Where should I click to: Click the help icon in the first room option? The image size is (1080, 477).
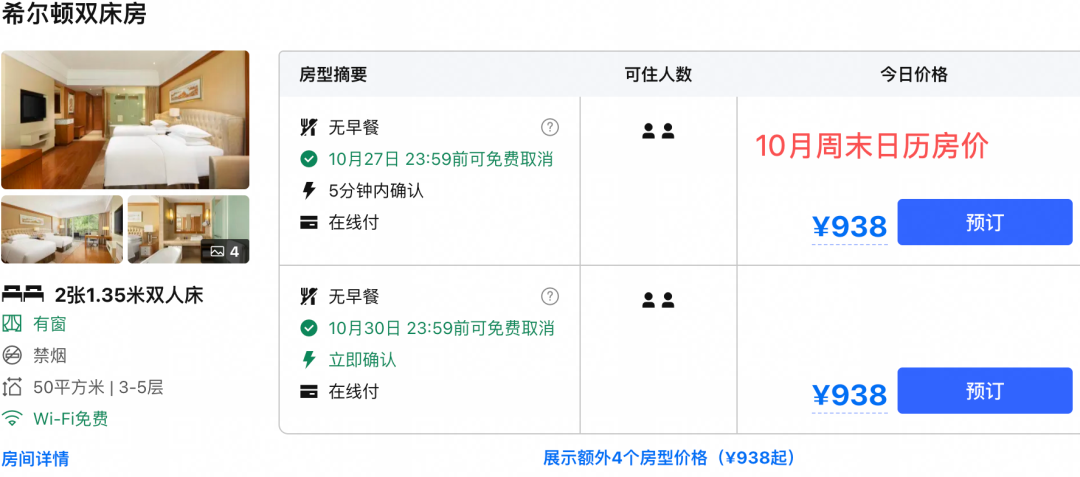tap(550, 127)
